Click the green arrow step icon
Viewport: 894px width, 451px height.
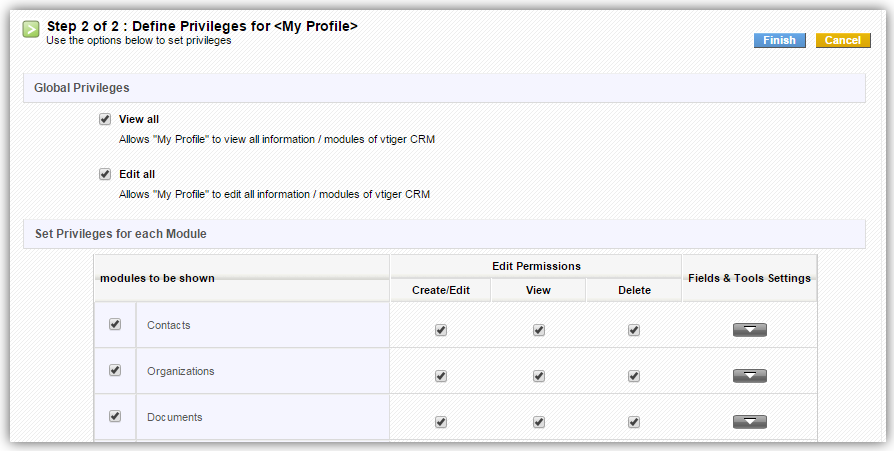coord(32,30)
